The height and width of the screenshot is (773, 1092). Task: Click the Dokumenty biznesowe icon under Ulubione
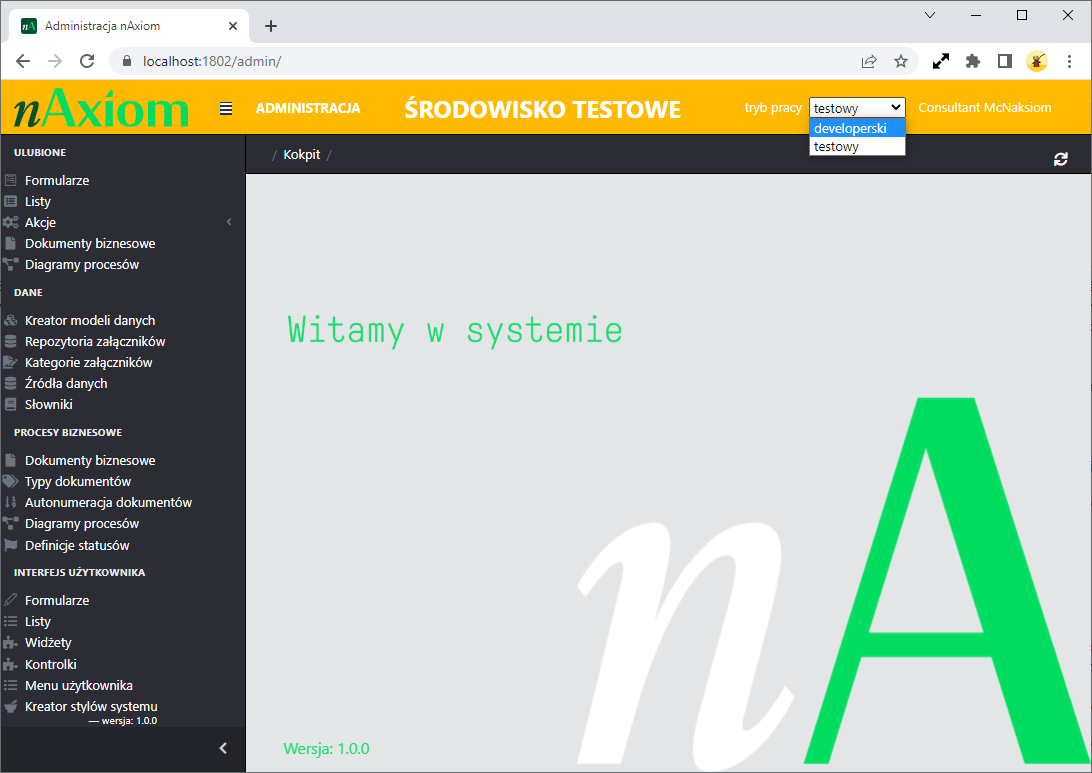(x=10, y=244)
